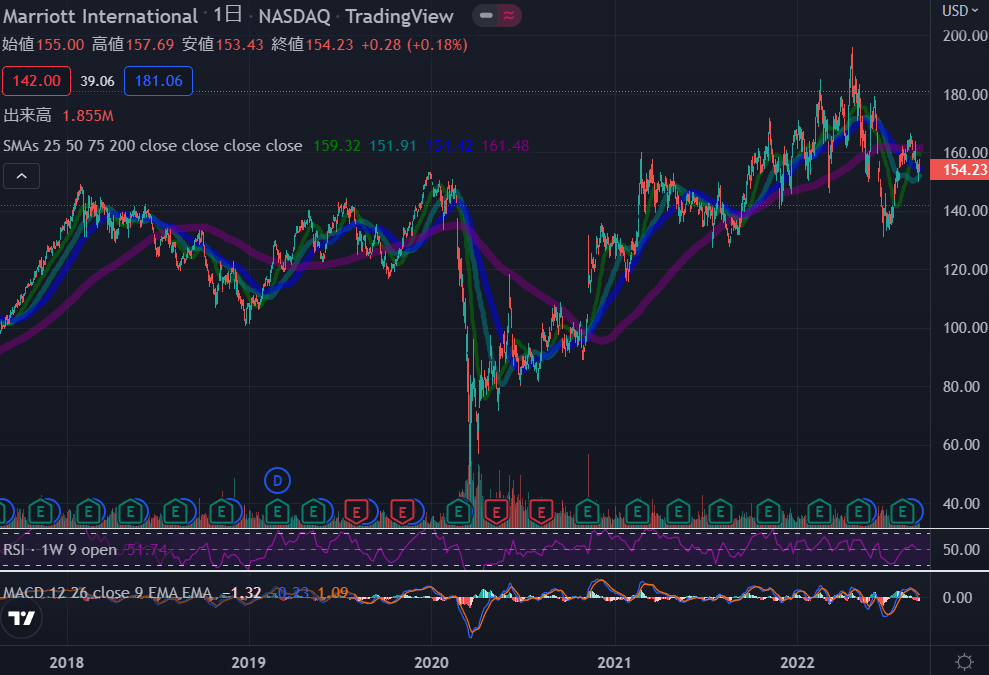Click the 120.00 price axis label
989x675 pixels.
(x=965, y=269)
